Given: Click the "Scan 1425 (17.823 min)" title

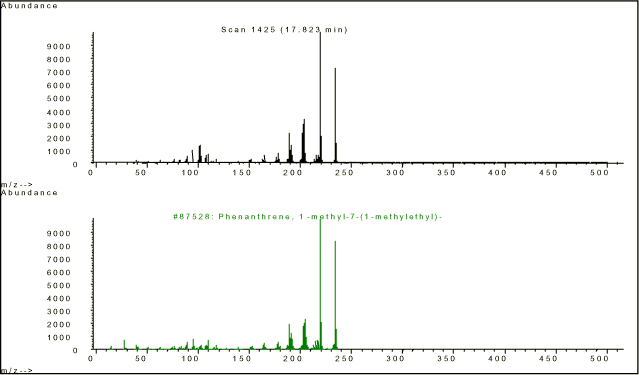Looking at the screenshot, I should pos(284,30).
